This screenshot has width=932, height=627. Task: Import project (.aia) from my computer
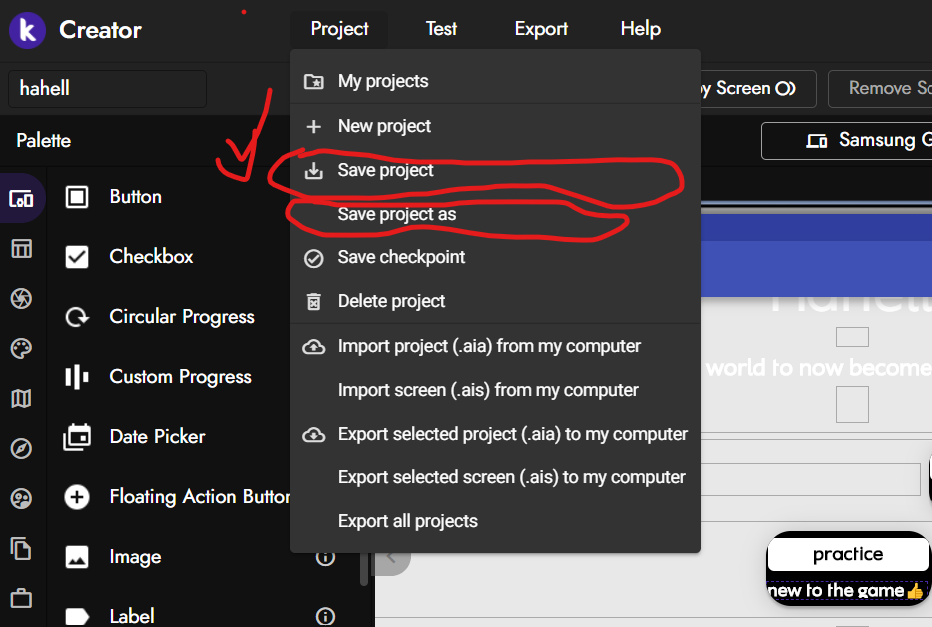click(x=495, y=346)
